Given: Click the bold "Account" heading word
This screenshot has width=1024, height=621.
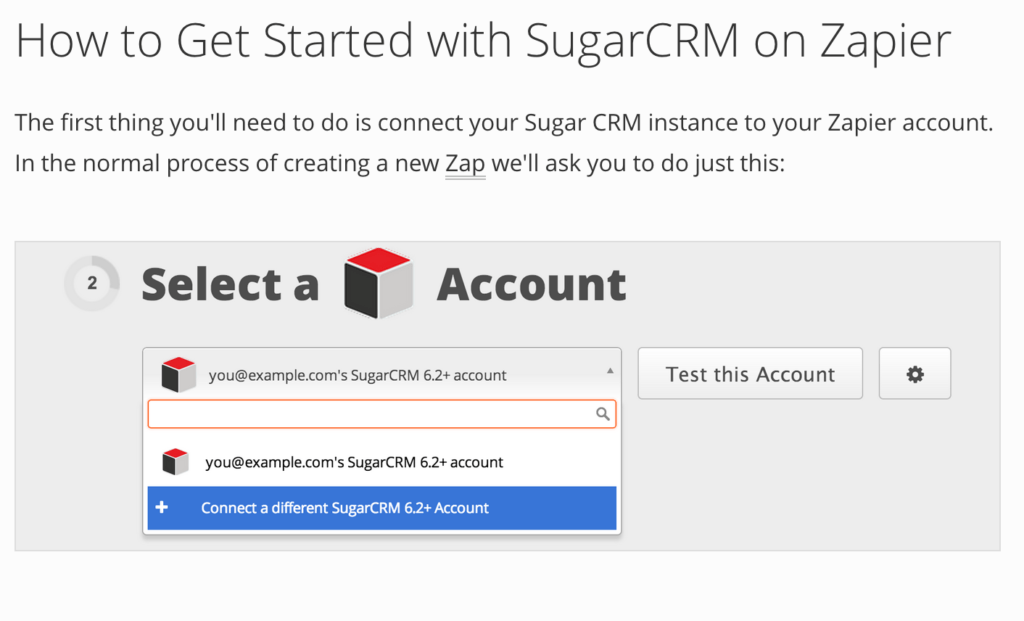Looking at the screenshot, I should (531, 285).
